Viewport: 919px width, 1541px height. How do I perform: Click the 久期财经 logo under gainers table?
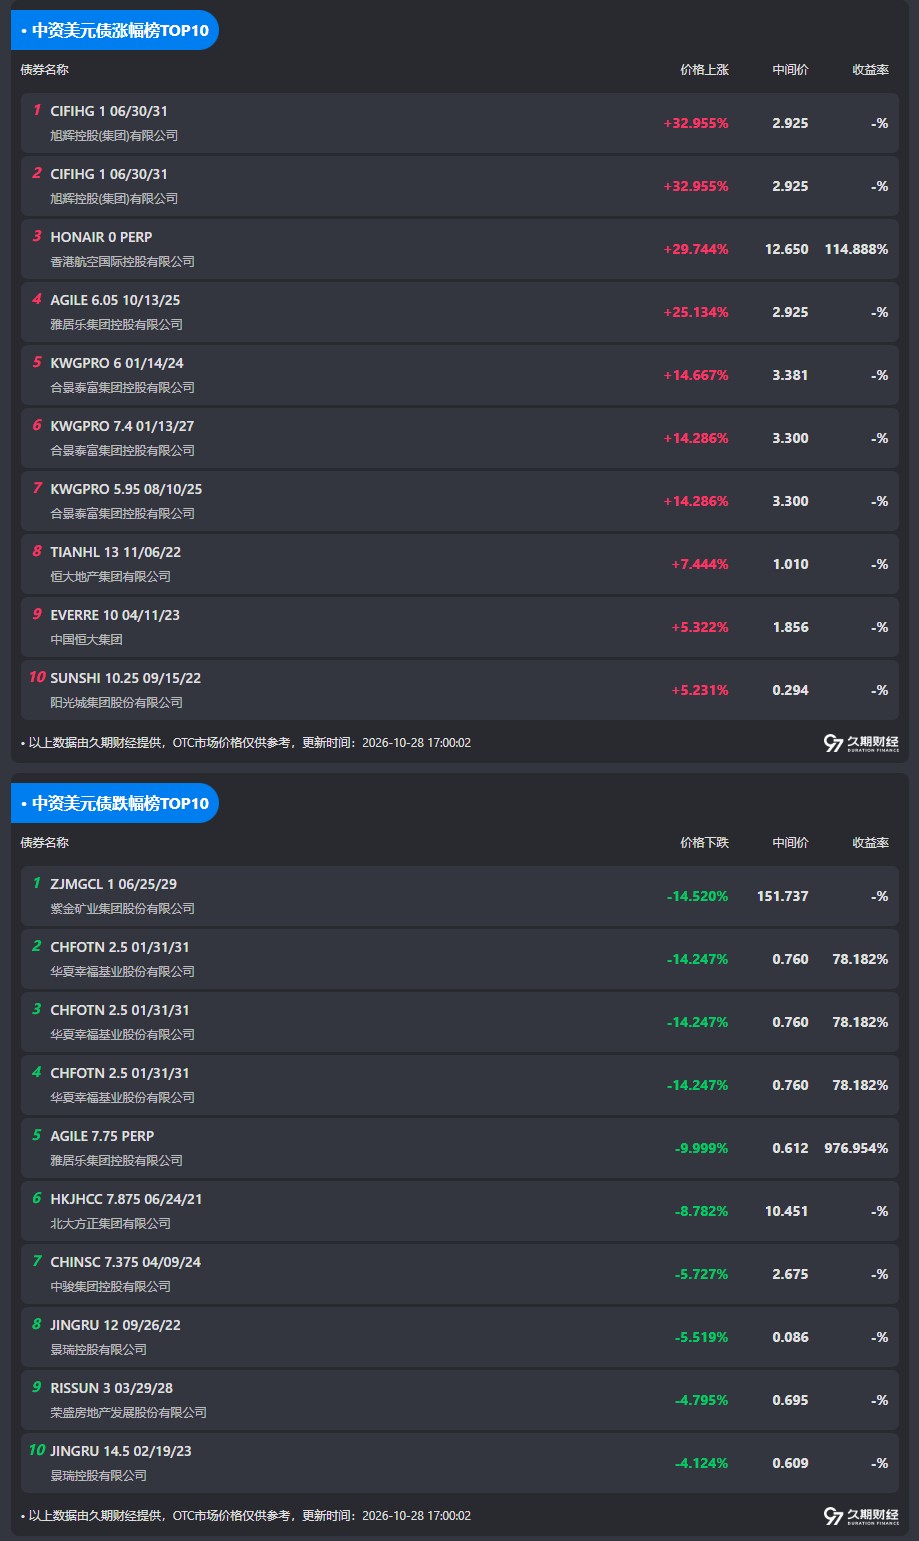tap(861, 743)
